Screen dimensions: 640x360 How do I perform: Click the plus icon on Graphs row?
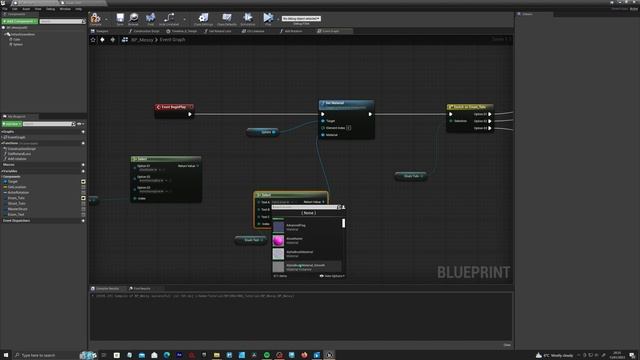point(83,132)
